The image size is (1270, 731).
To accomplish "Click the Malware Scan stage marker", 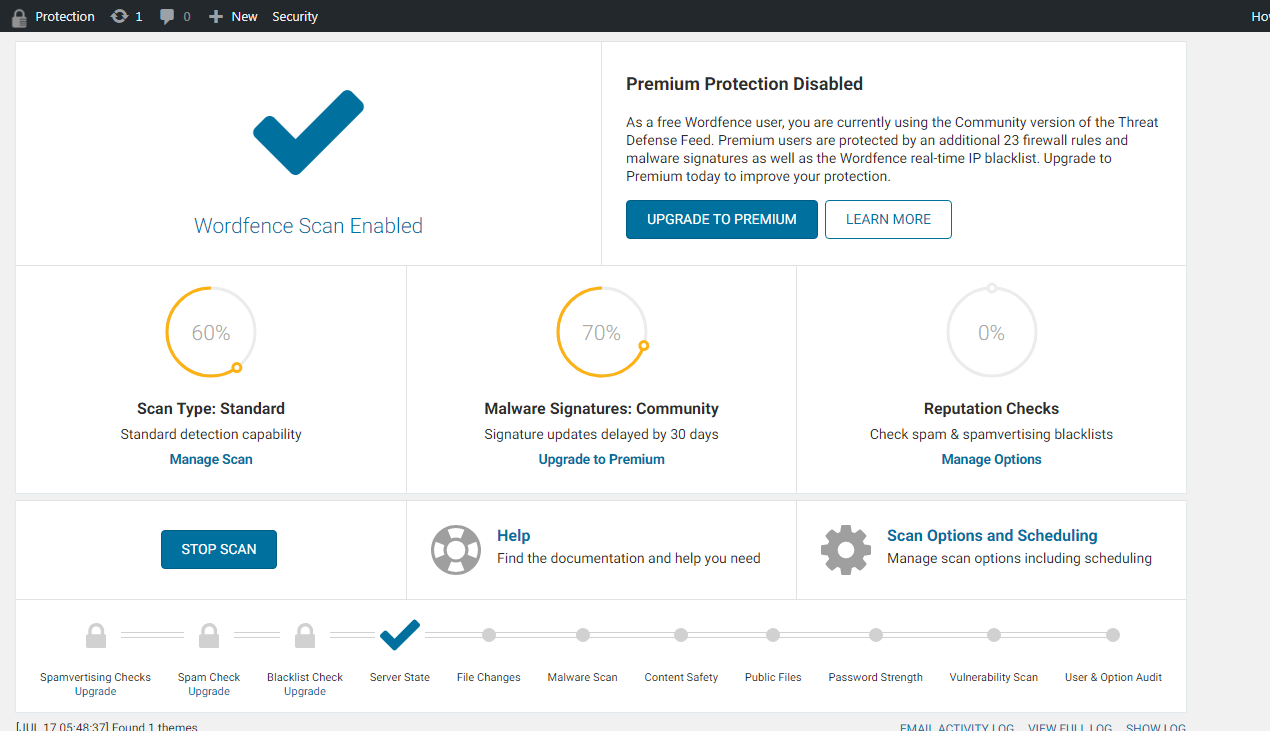I will coord(583,635).
